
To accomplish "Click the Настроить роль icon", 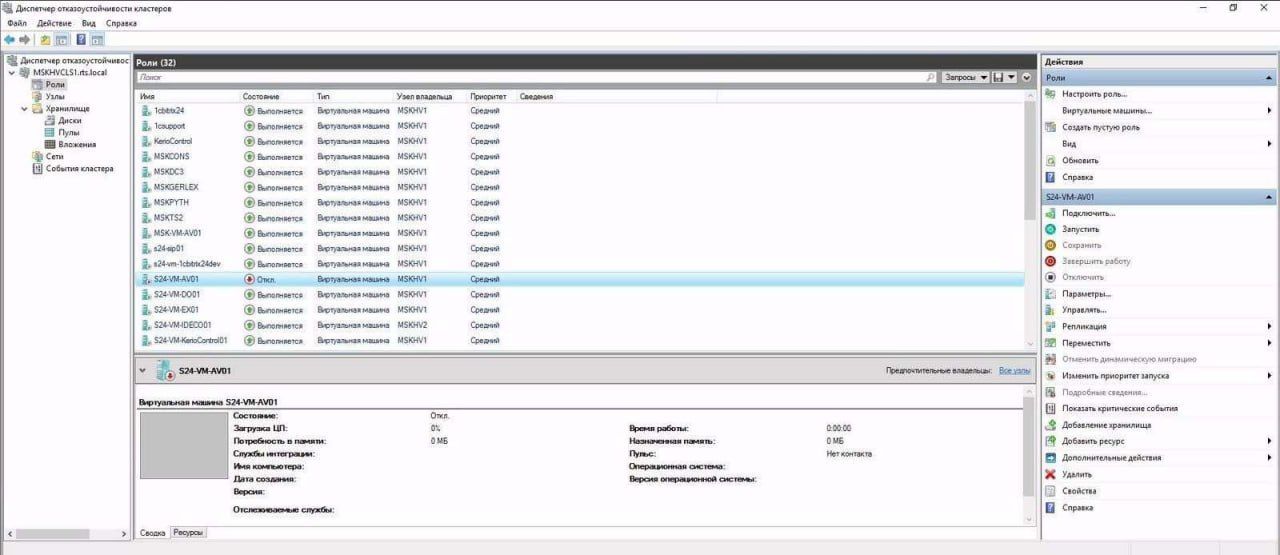I will [1050, 93].
